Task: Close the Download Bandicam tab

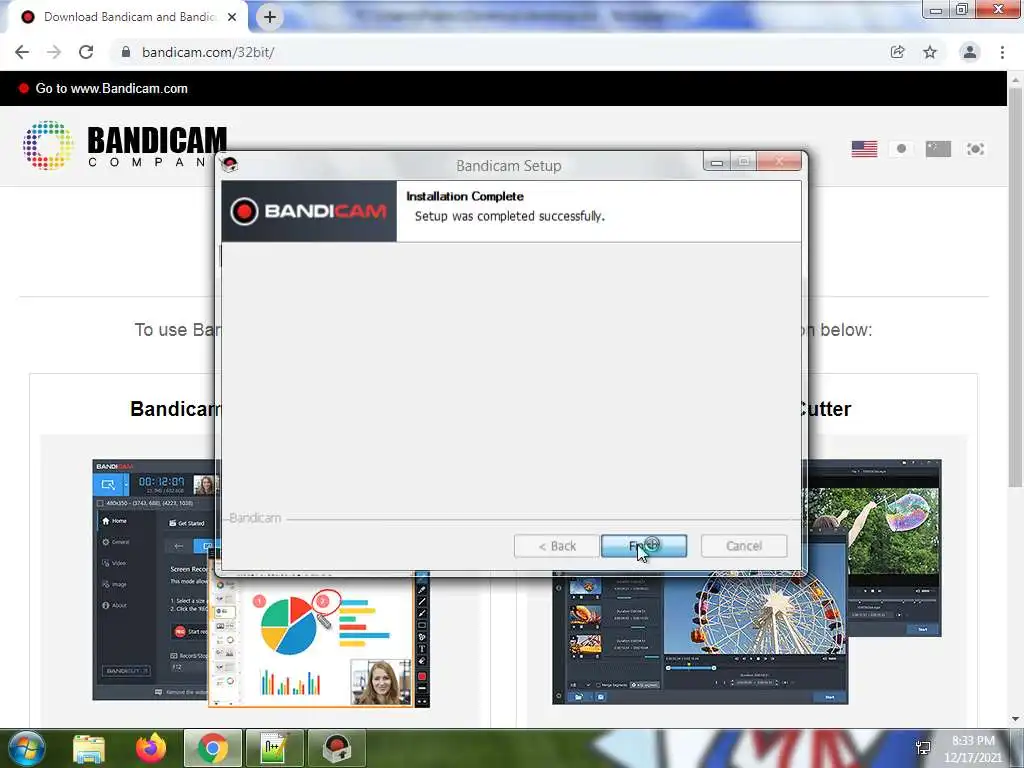Action: pos(232,17)
